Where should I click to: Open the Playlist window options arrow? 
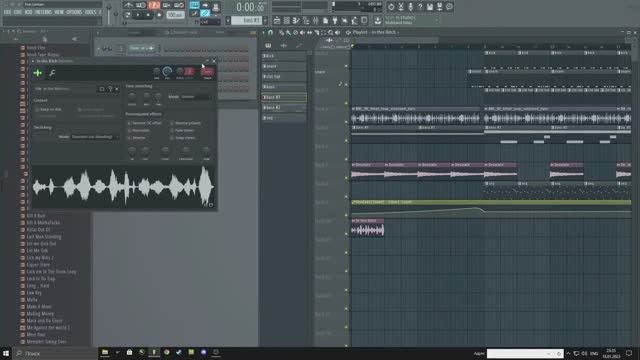point(264,32)
